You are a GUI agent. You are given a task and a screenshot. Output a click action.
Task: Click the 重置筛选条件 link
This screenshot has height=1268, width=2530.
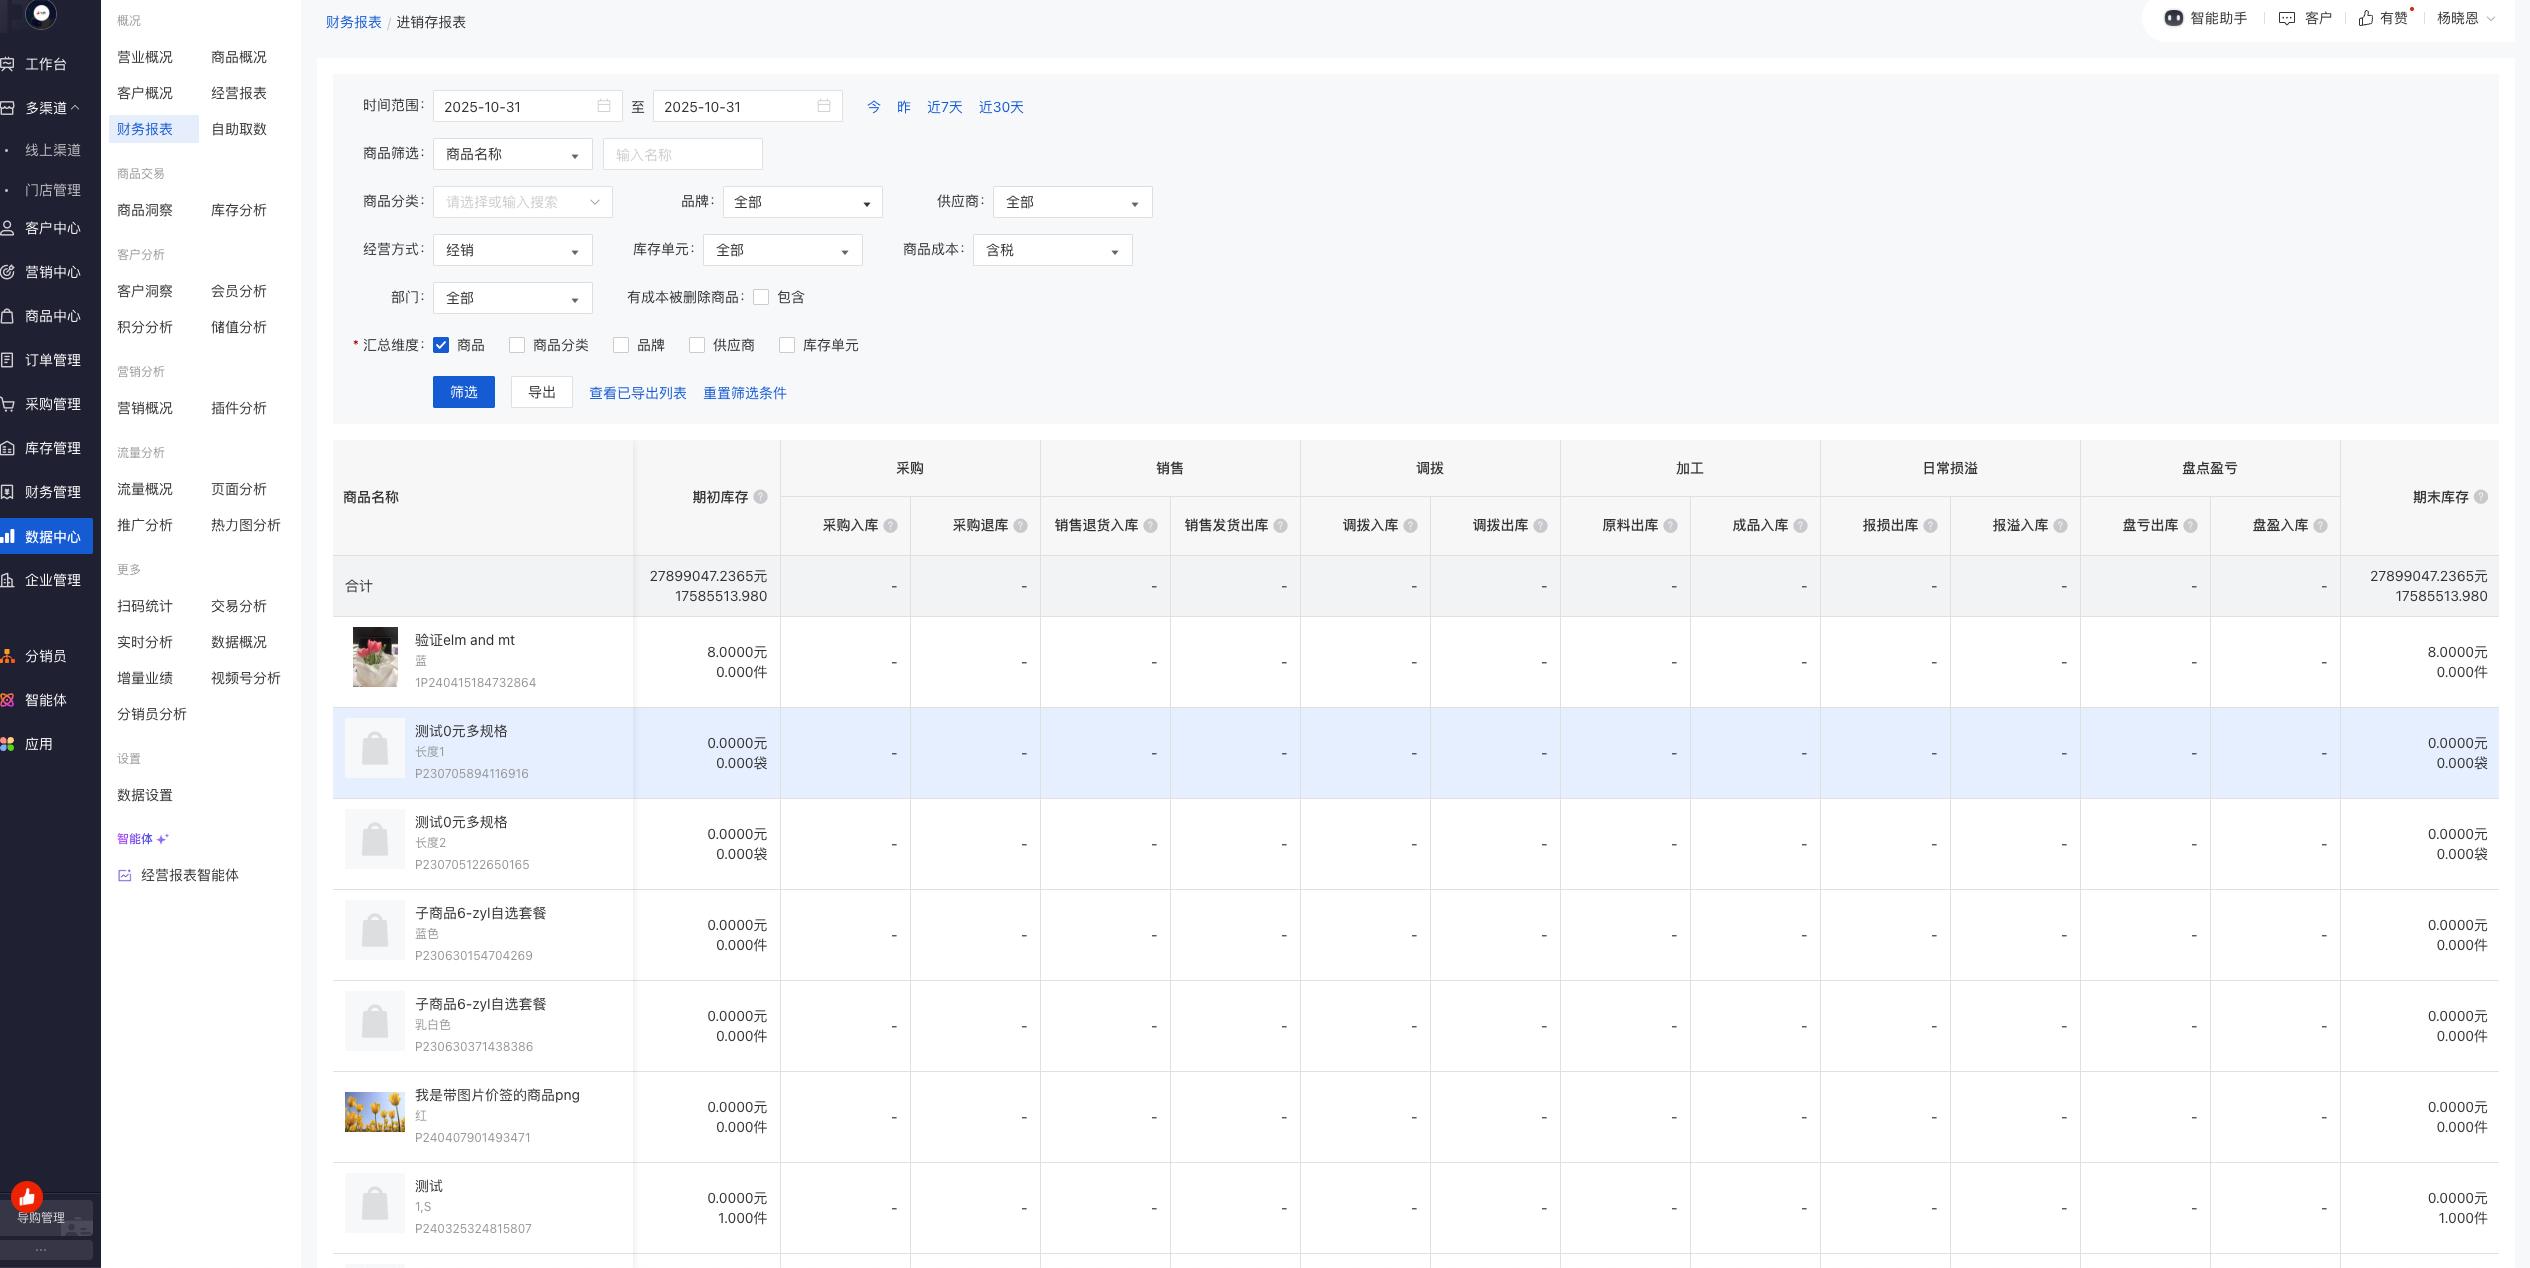[x=744, y=393]
